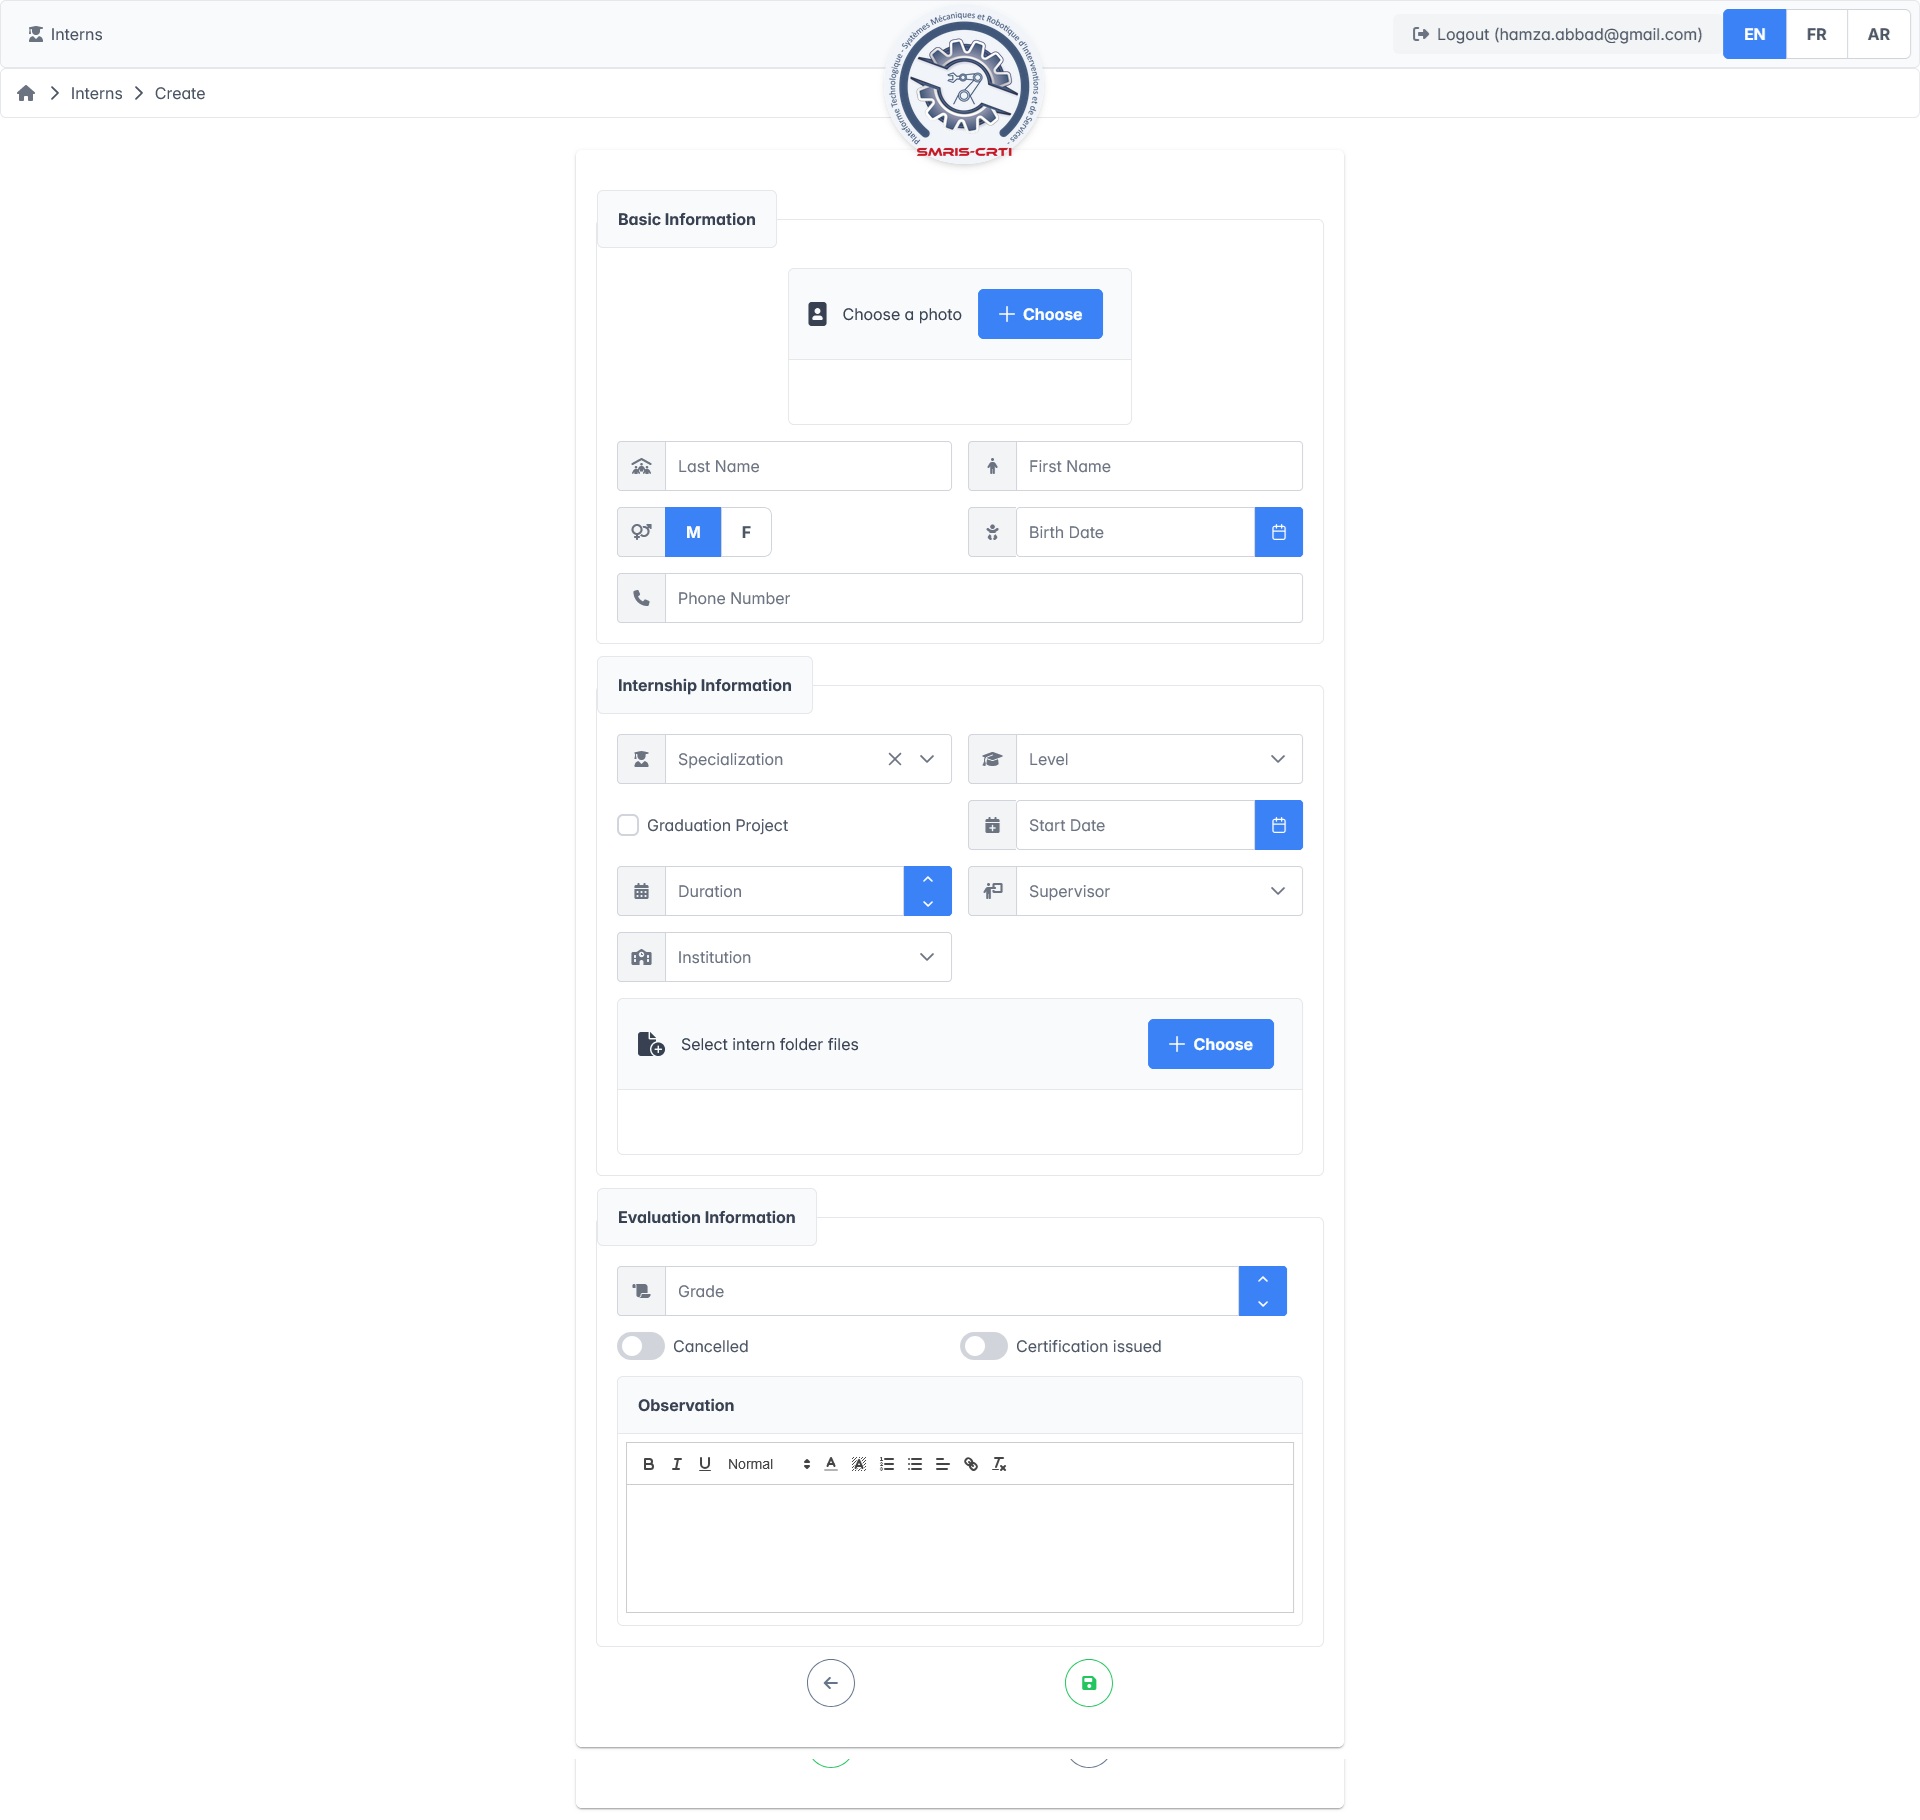Focus the Phone Number field
Screen dimensions: 1920x1820
[x=984, y=598]
